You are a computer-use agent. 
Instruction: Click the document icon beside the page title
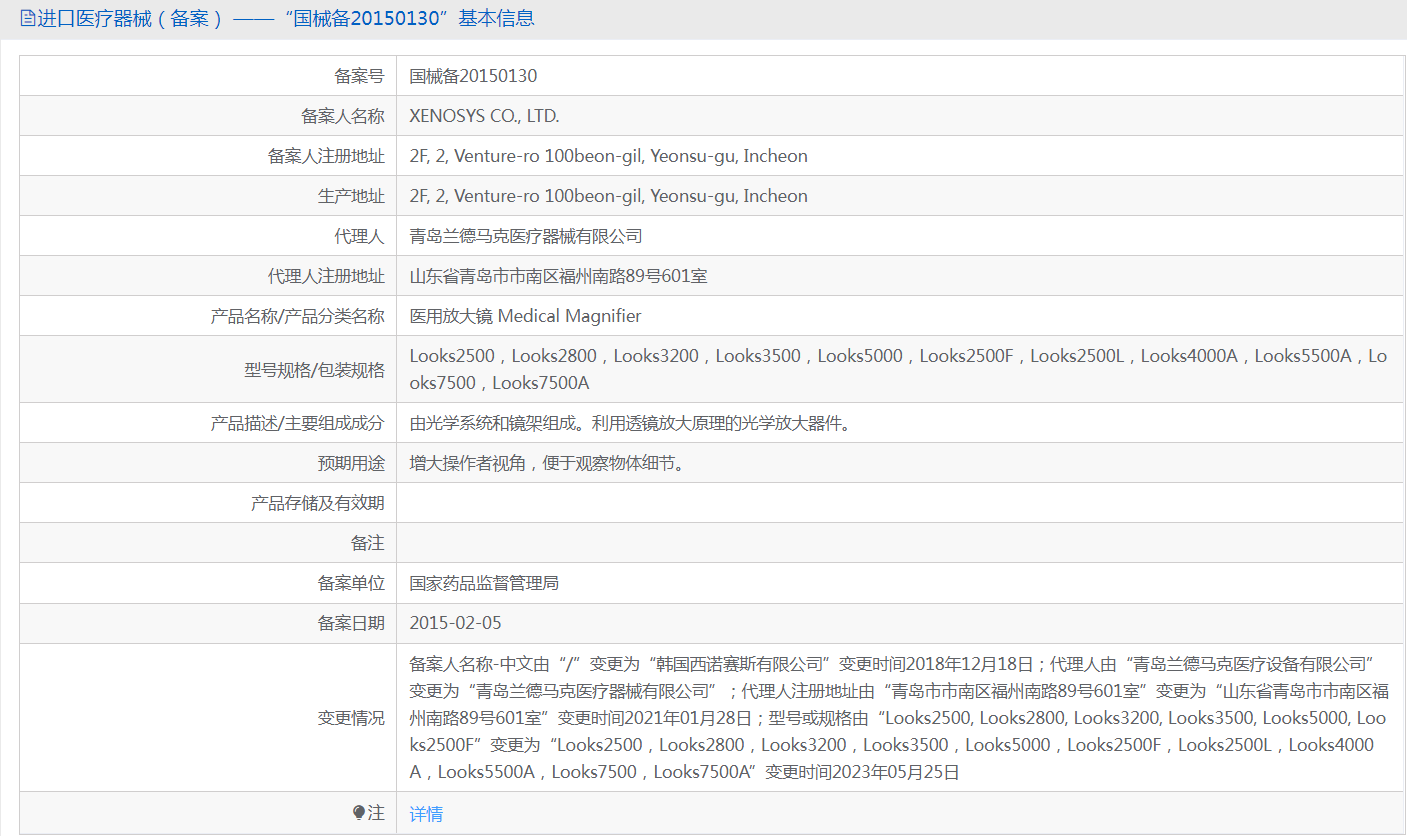tap(27, 18)
